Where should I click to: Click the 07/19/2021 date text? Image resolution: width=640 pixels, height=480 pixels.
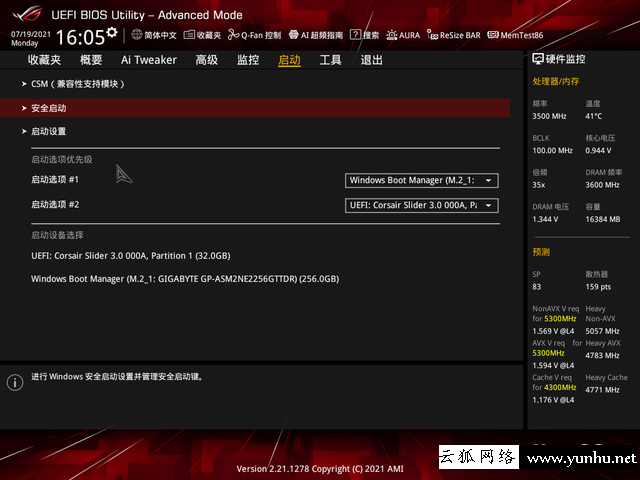31,34
